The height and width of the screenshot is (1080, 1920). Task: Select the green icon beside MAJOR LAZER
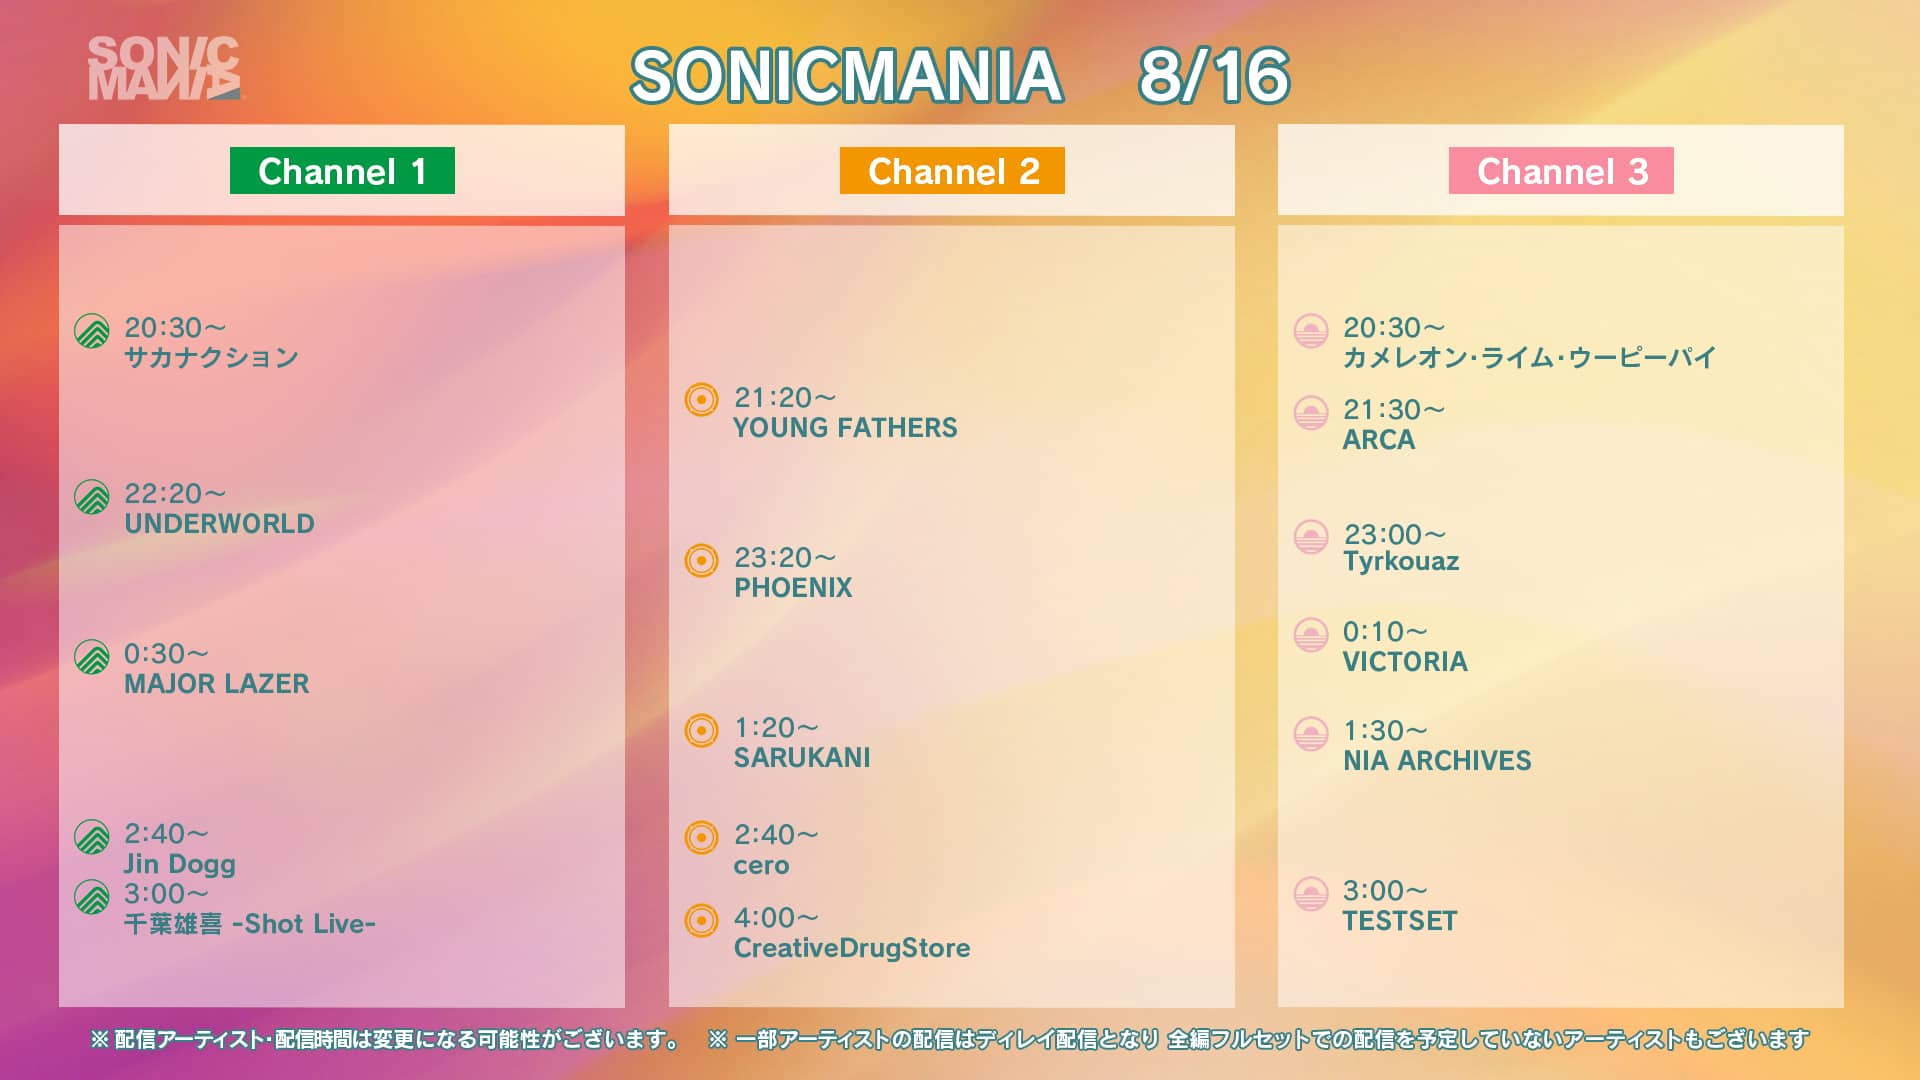pos(92,657)
